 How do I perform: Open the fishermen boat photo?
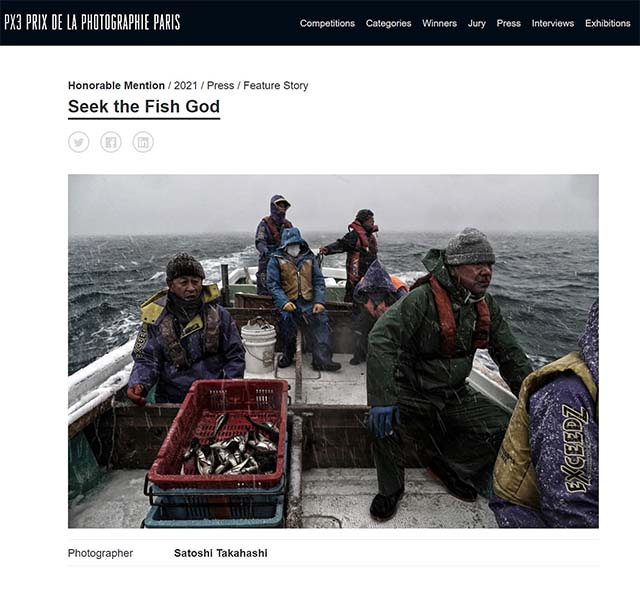pos(333,351)
